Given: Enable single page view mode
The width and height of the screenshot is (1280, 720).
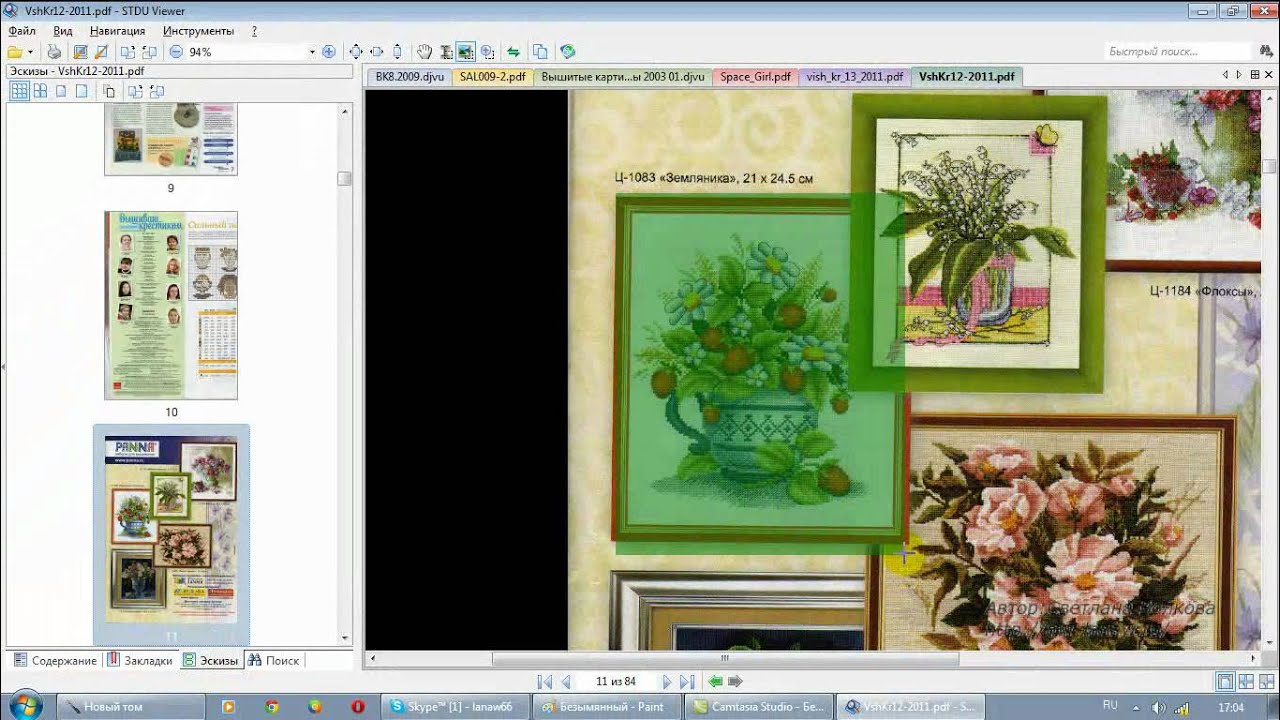Looking at the screenshot, I should click(1225, 681).
